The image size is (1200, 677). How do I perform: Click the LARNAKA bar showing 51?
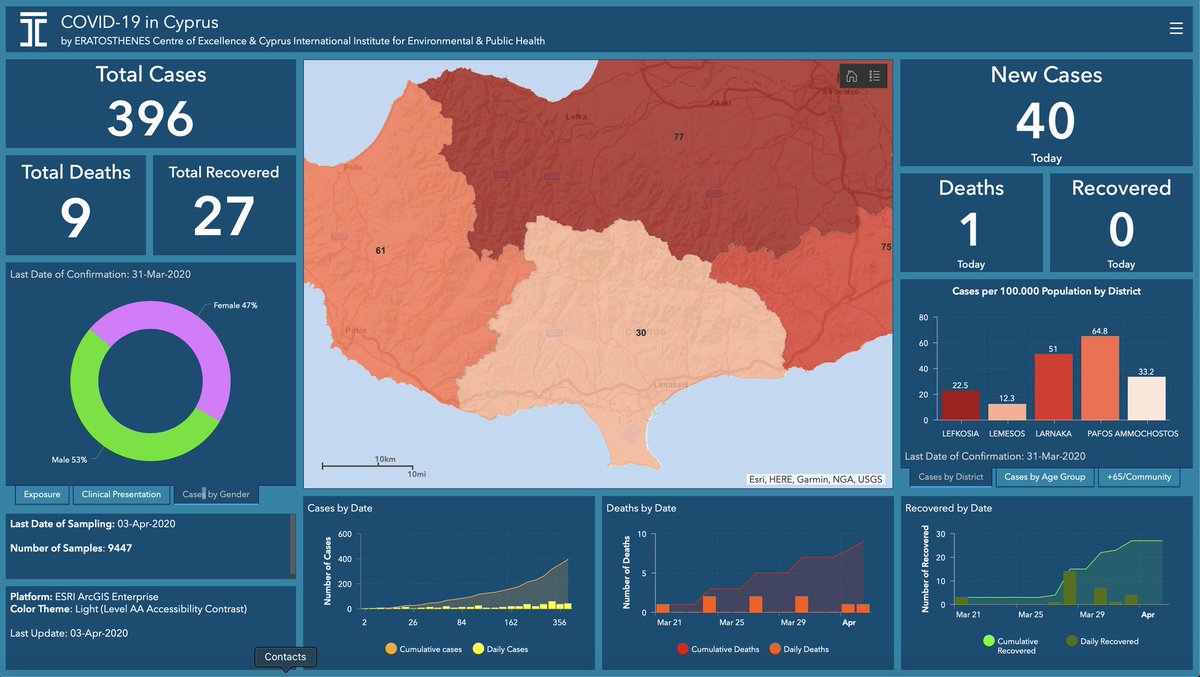tap(1053, 386)
